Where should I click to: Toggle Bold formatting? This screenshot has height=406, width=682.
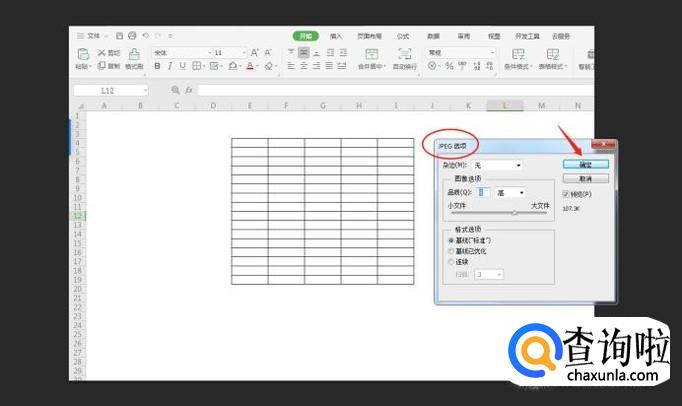[x=157, y=66]
